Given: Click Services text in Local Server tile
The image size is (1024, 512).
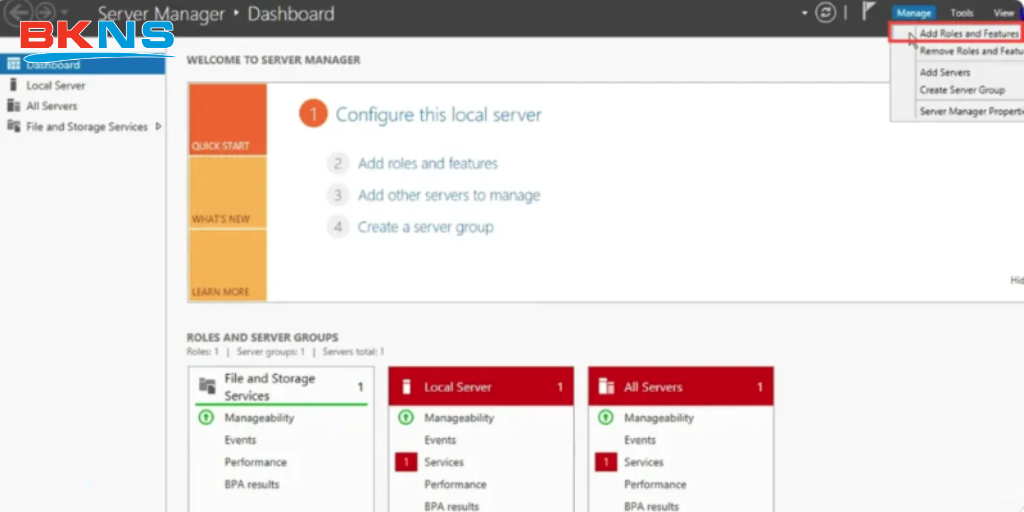Looking at the screenshot, I should click(x=444, y=462).
